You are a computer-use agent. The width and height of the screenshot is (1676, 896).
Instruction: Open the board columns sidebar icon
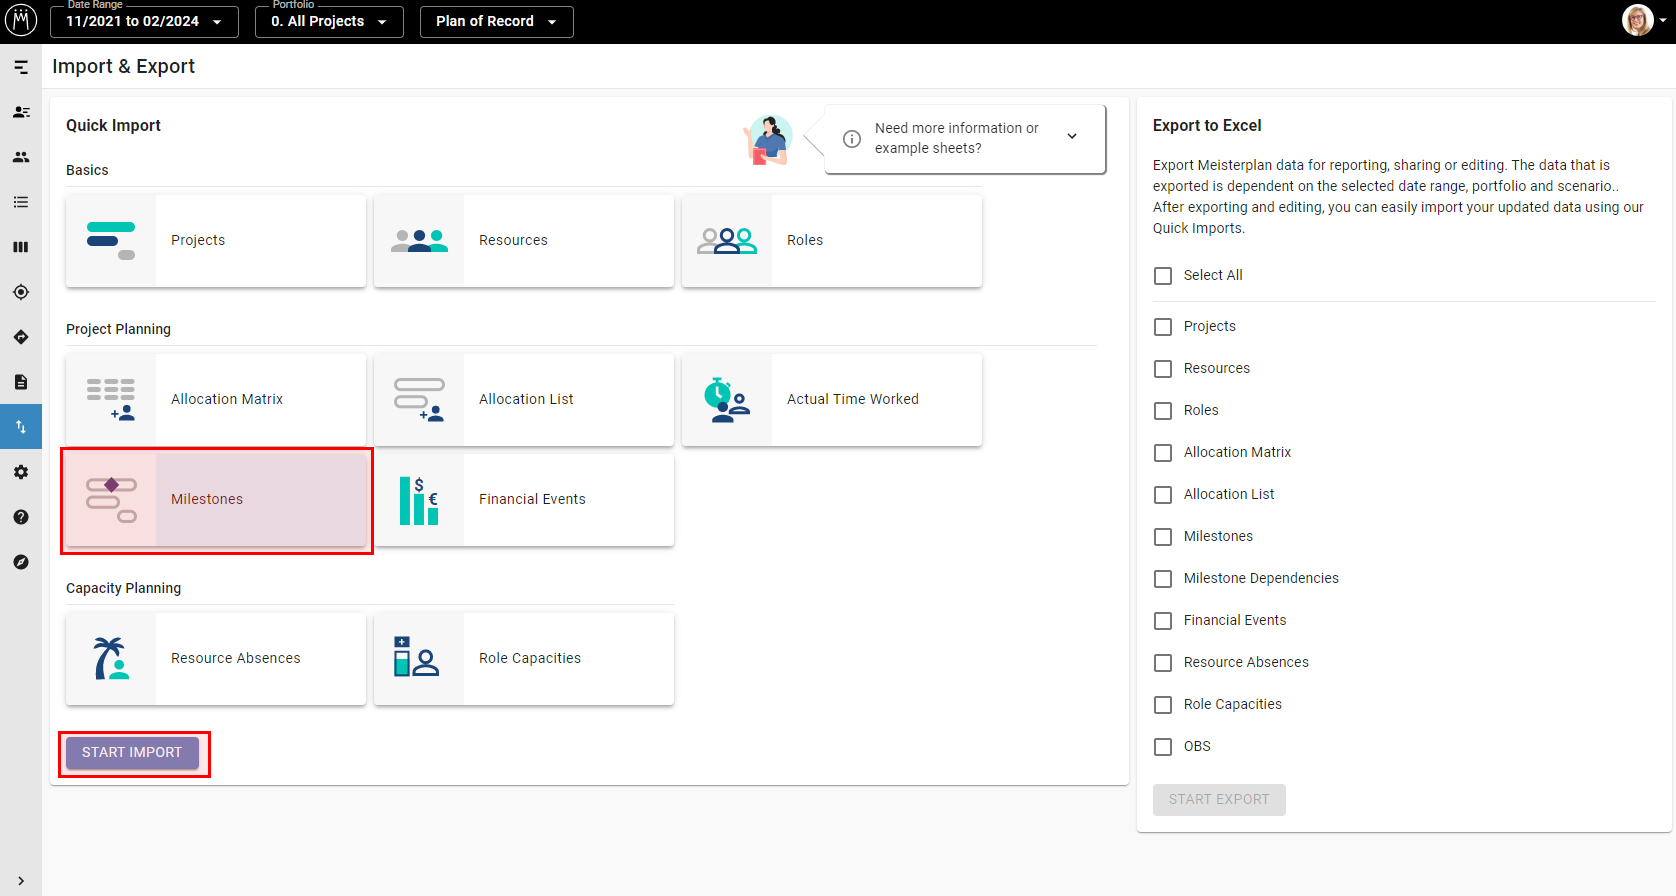(21, 247)
